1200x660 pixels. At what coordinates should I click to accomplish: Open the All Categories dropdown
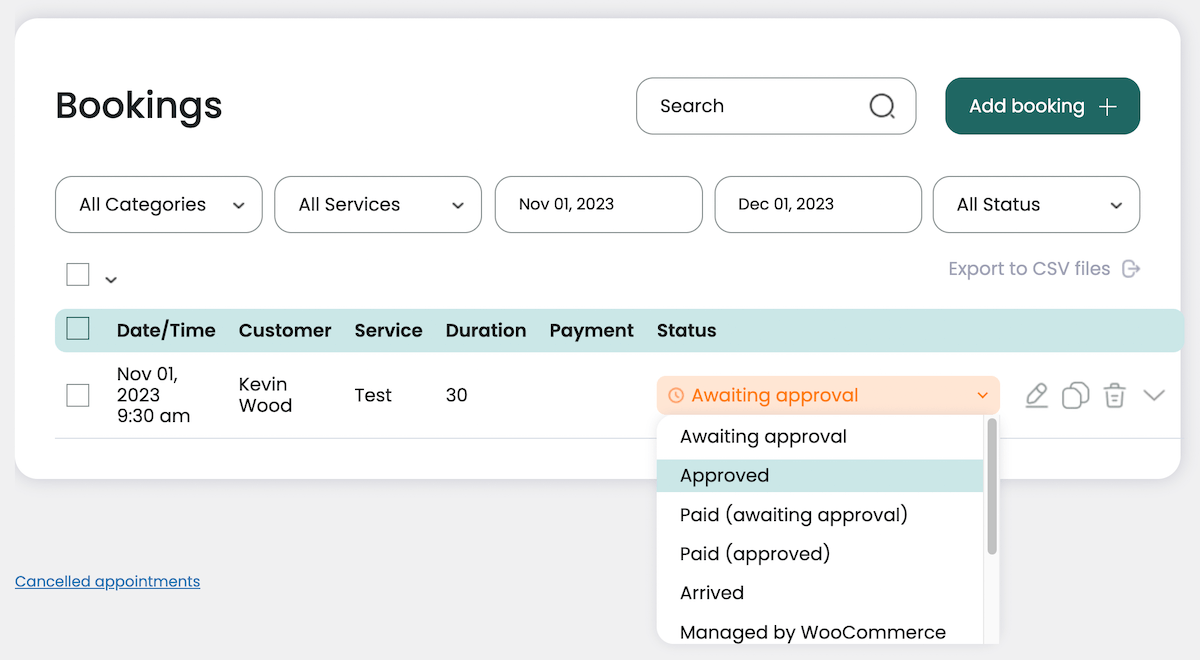(x=159, y=205)
